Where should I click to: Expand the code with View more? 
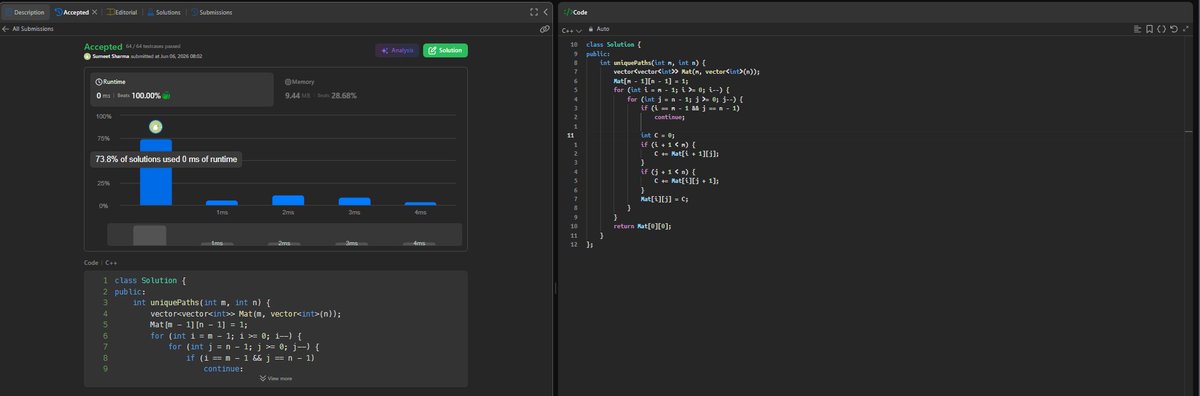click(x=276, y=378)
